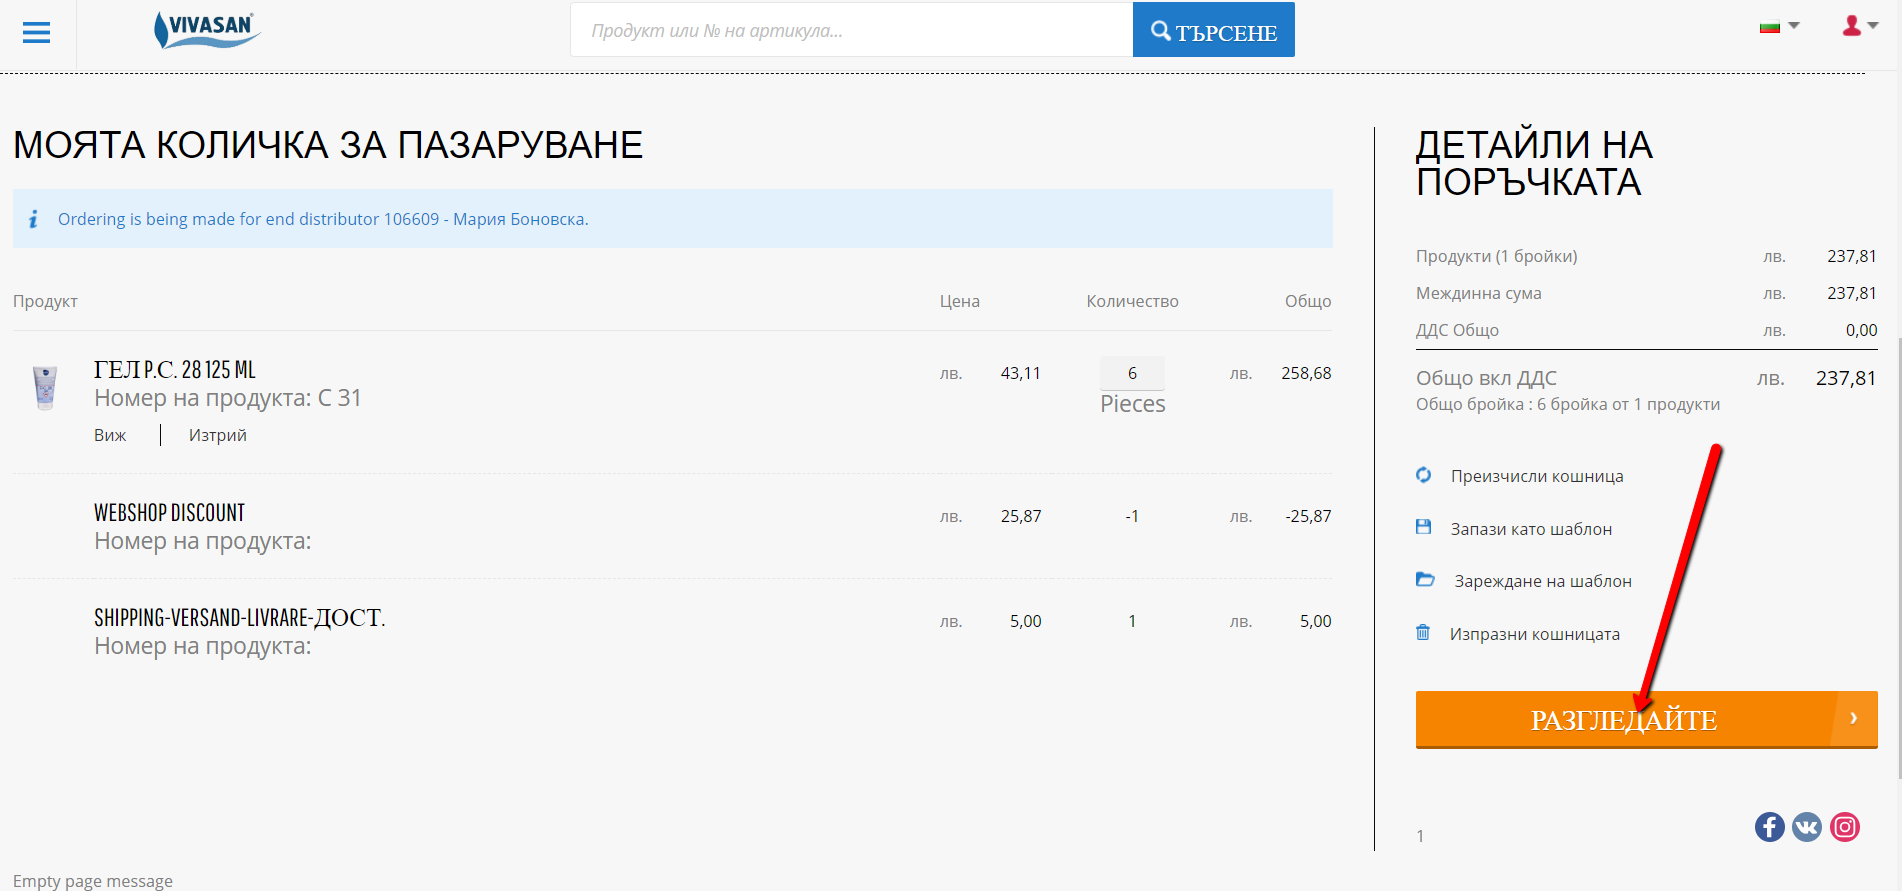Click the ДДС Общо label
This screenshot has height=891, width=1902.
point(1457,330)
